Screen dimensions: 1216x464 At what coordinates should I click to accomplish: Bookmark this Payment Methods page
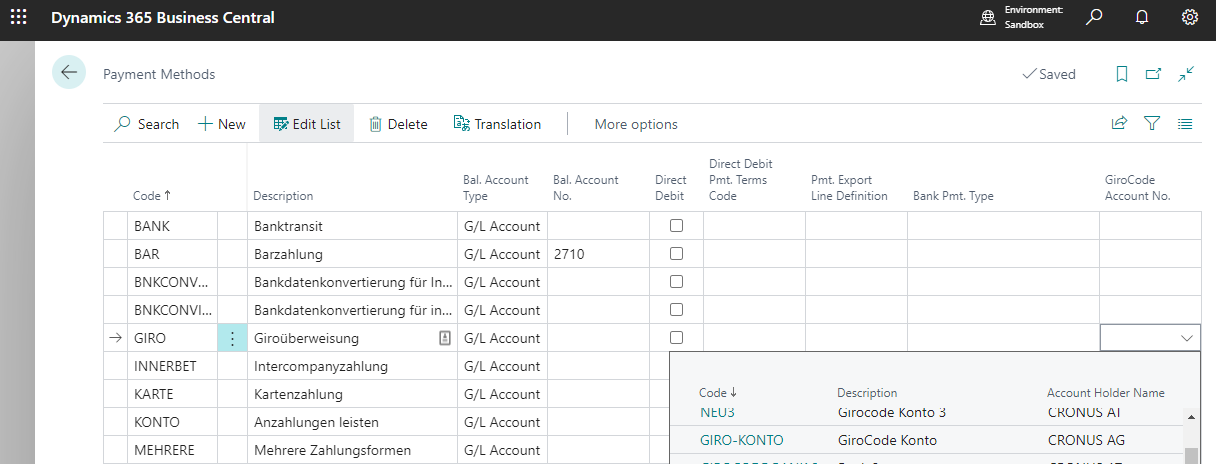point(1122,74)
